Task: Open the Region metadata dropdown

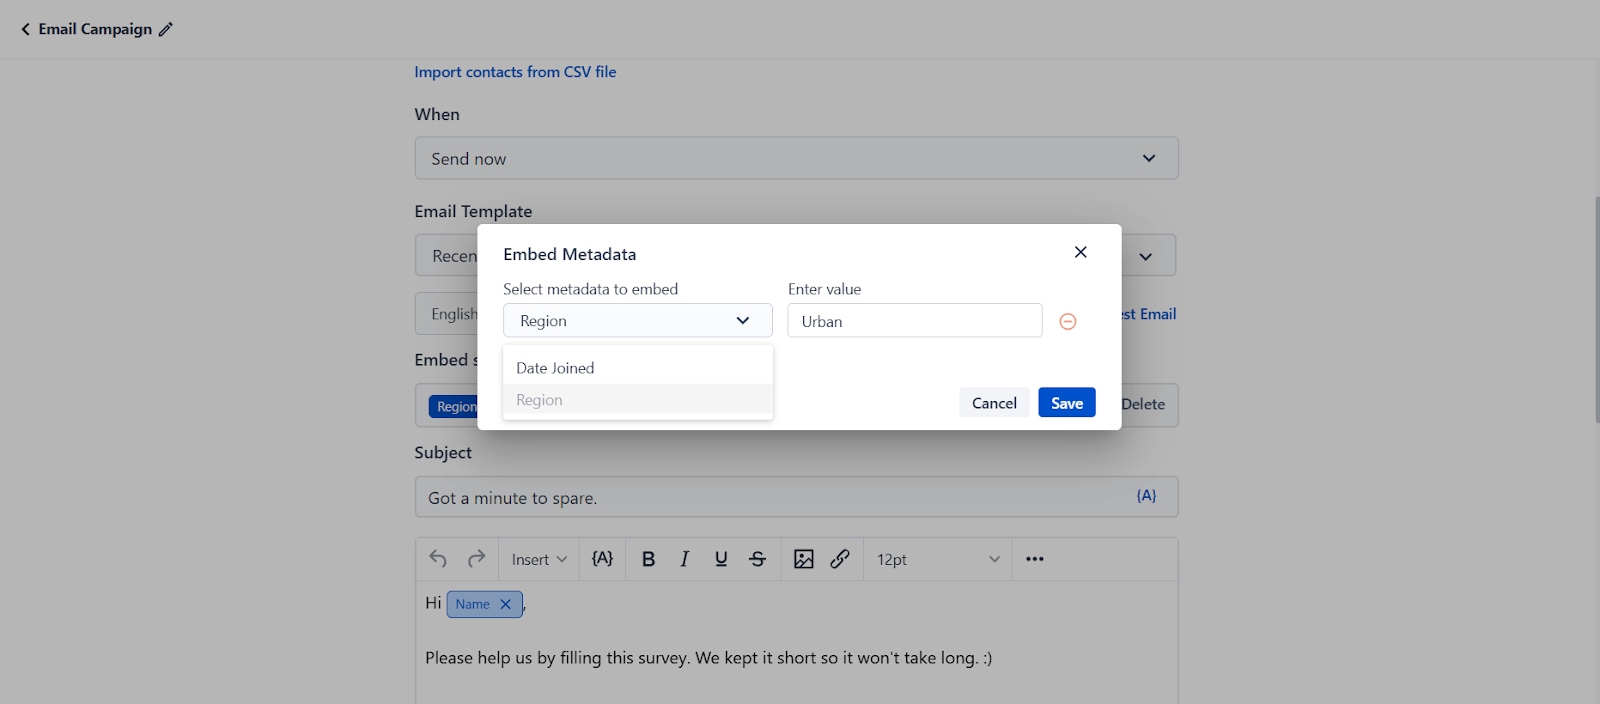Action: tap(637, 321)
